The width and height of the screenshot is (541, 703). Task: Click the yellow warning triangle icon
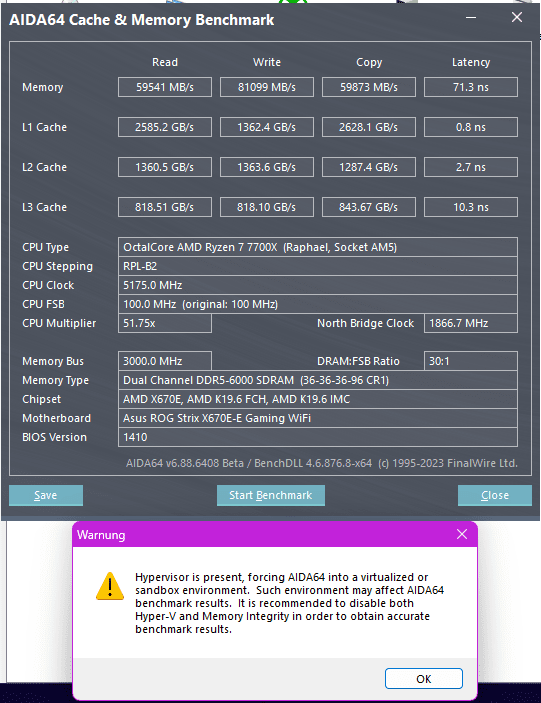coord(110,586)
